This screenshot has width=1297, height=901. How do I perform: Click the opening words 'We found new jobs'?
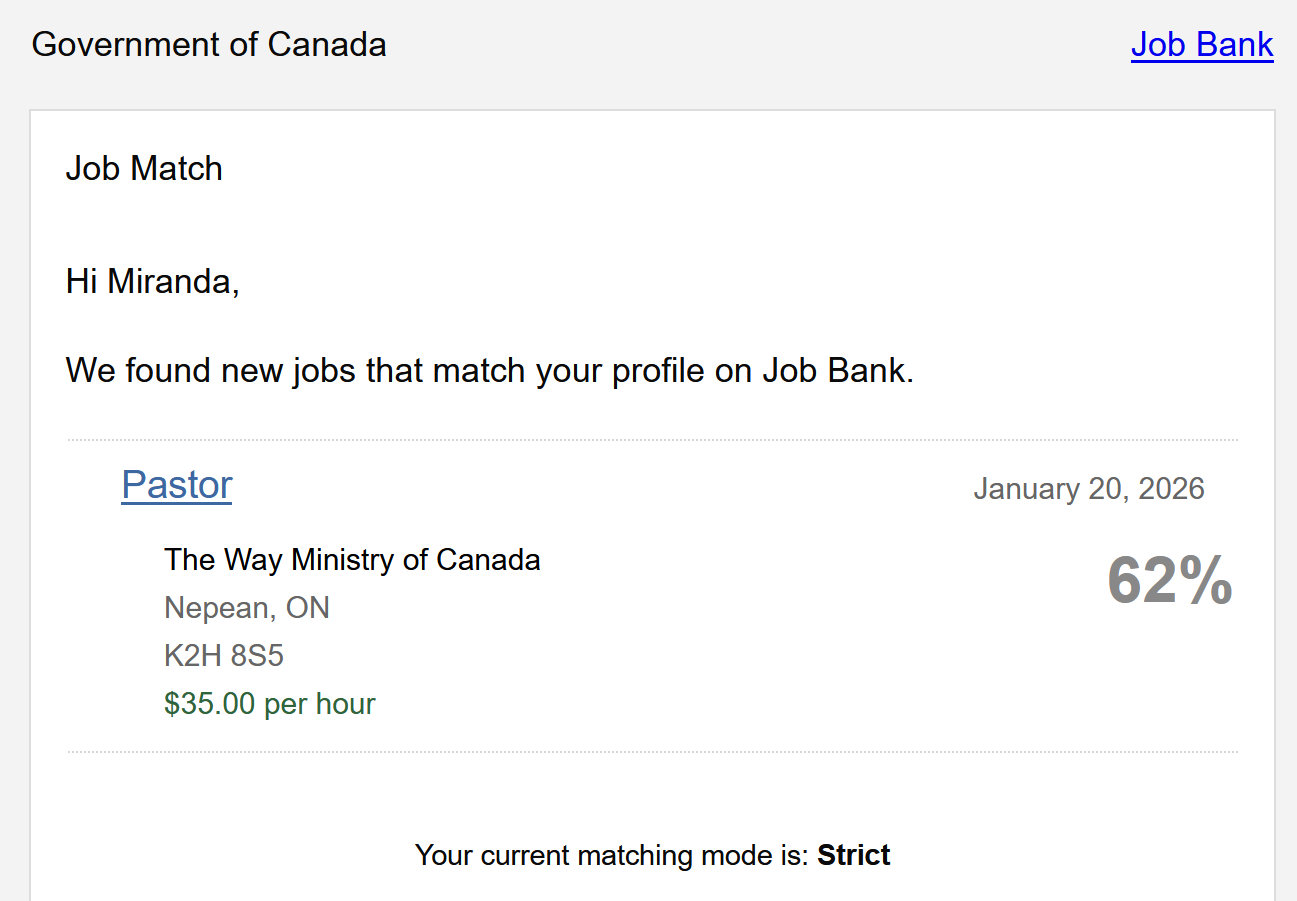coord(178,371)
